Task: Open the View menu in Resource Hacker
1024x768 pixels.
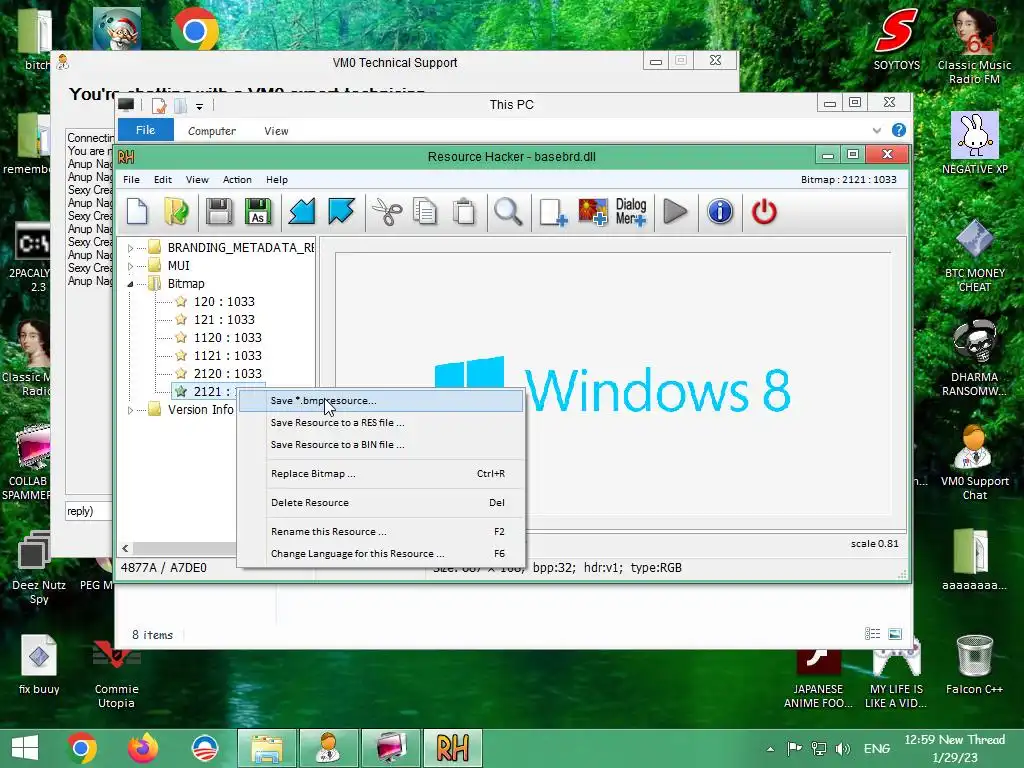Action: tap(197, 180)
